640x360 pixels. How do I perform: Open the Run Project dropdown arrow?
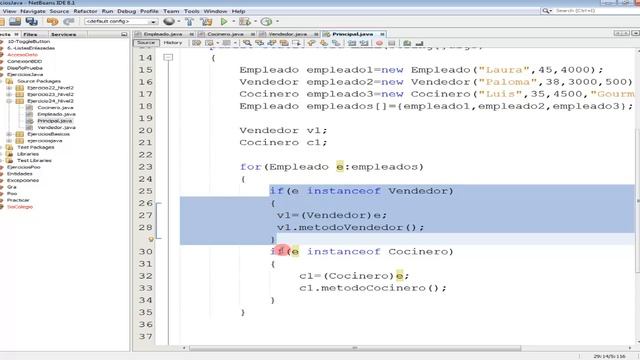click(233, 21)
